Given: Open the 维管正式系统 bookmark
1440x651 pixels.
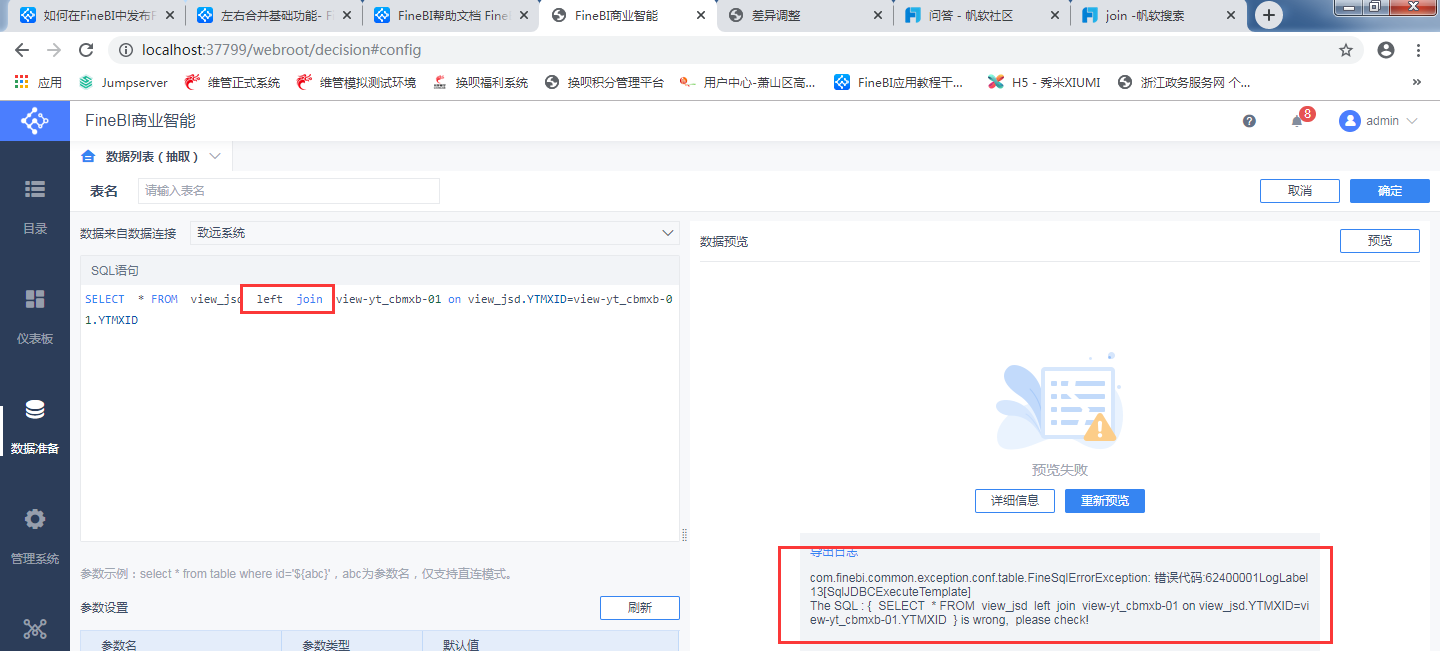Looking at the screenshot, I should 232,83.
